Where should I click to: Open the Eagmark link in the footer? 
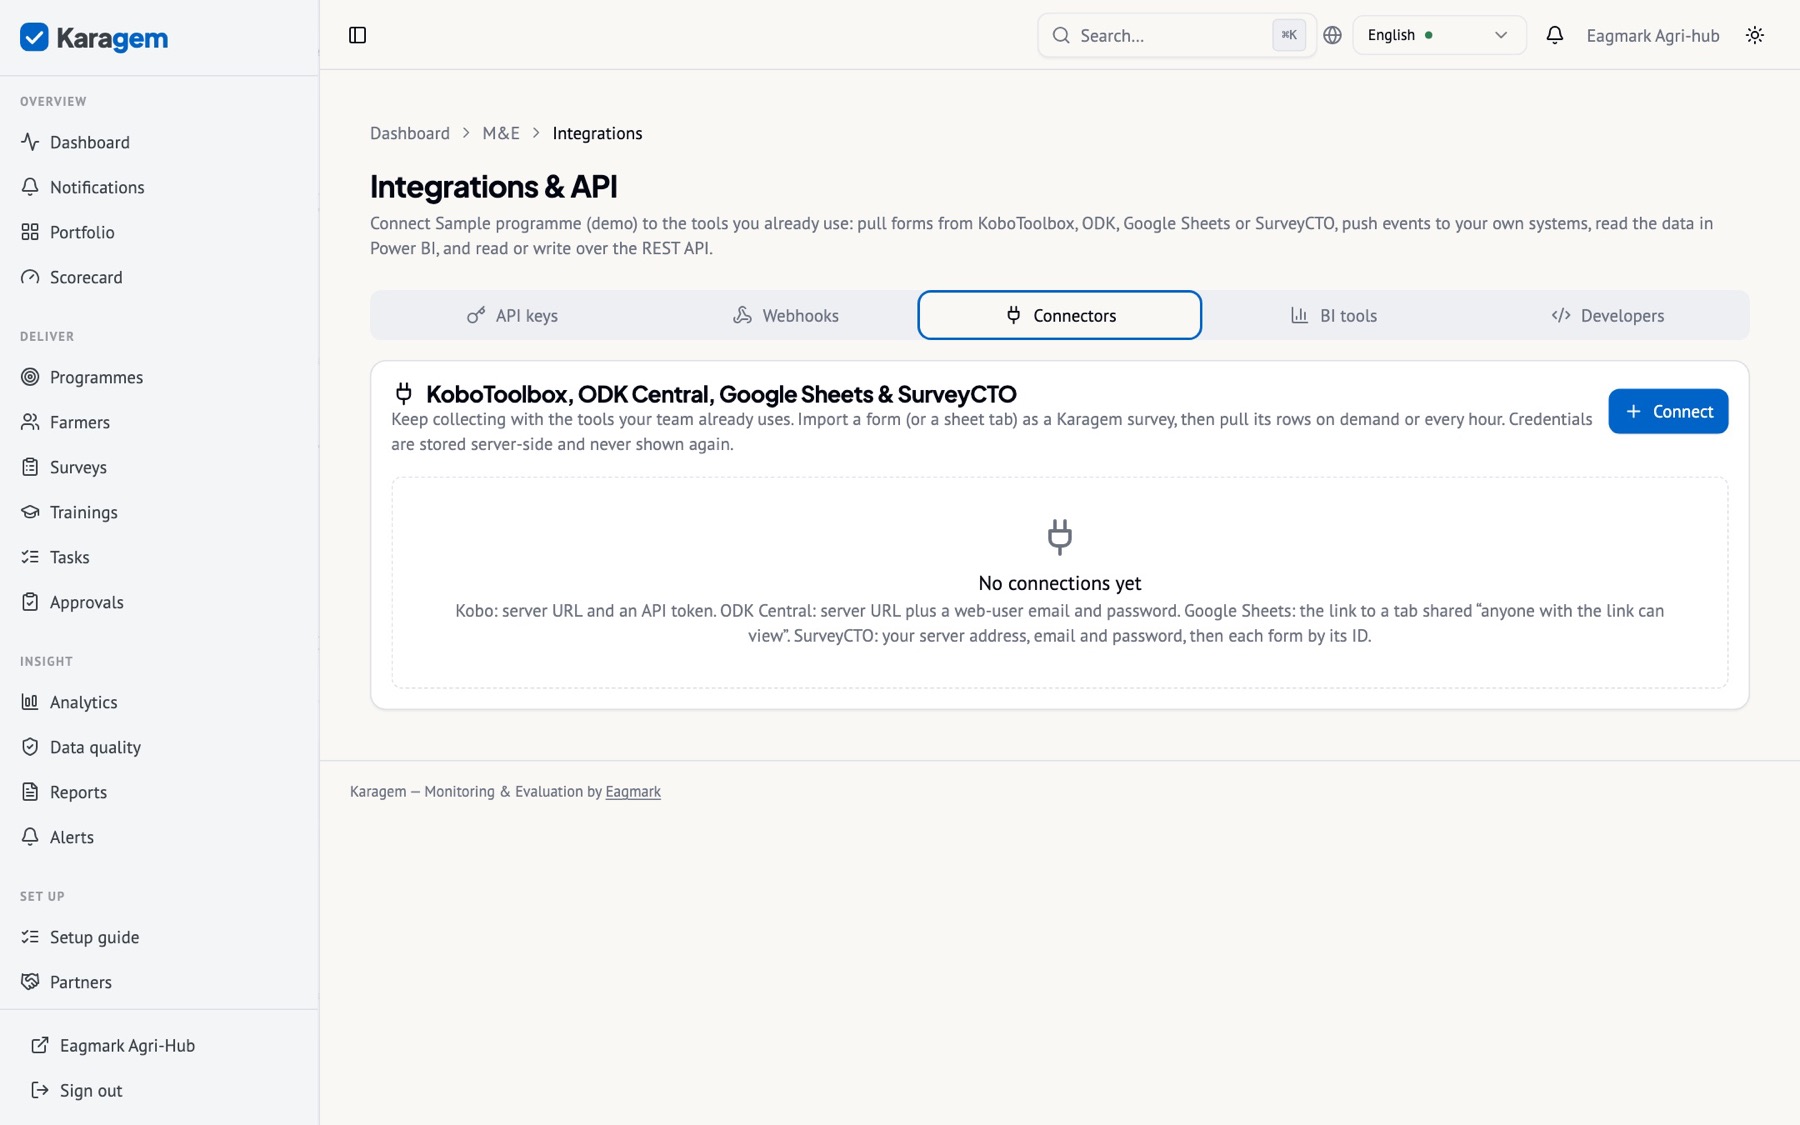(x=633, y=791)
